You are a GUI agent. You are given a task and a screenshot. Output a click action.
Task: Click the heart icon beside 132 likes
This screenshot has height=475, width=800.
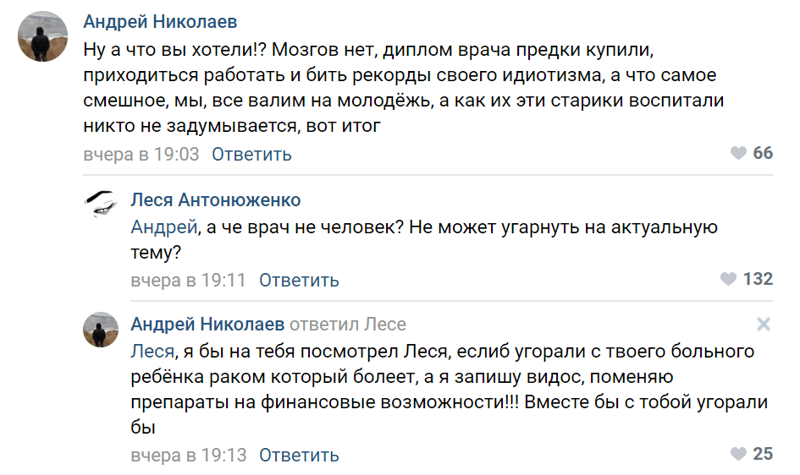pyautogui.click(x=729, y=279)
